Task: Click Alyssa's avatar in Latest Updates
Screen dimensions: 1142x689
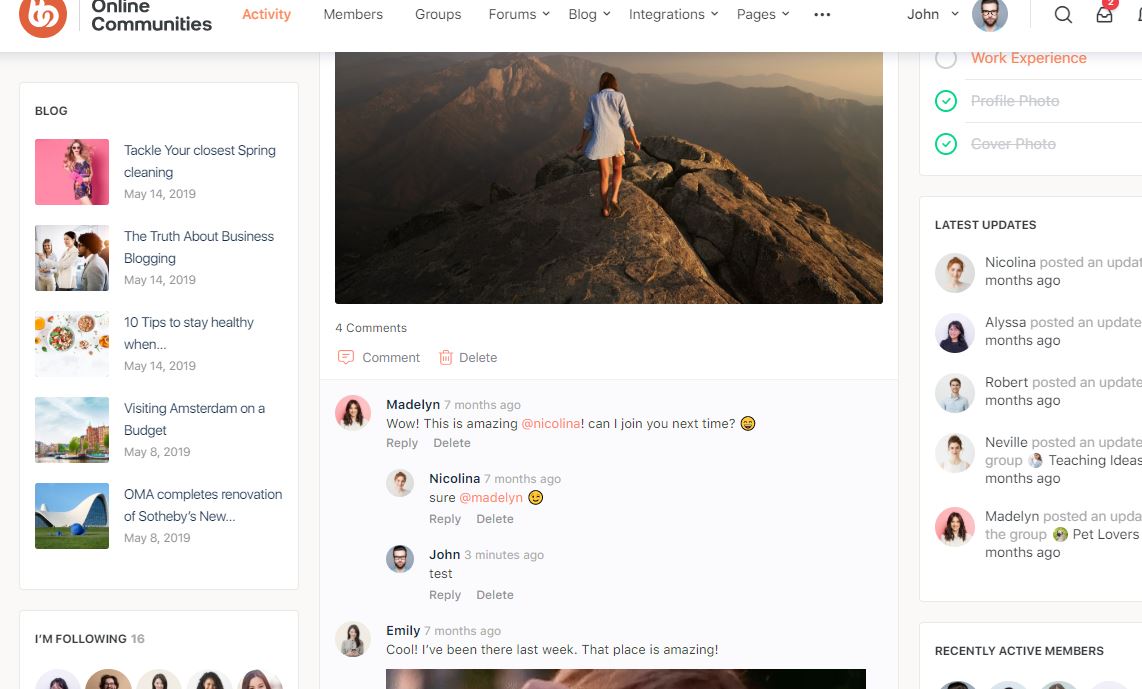Action: click(955, 333)
